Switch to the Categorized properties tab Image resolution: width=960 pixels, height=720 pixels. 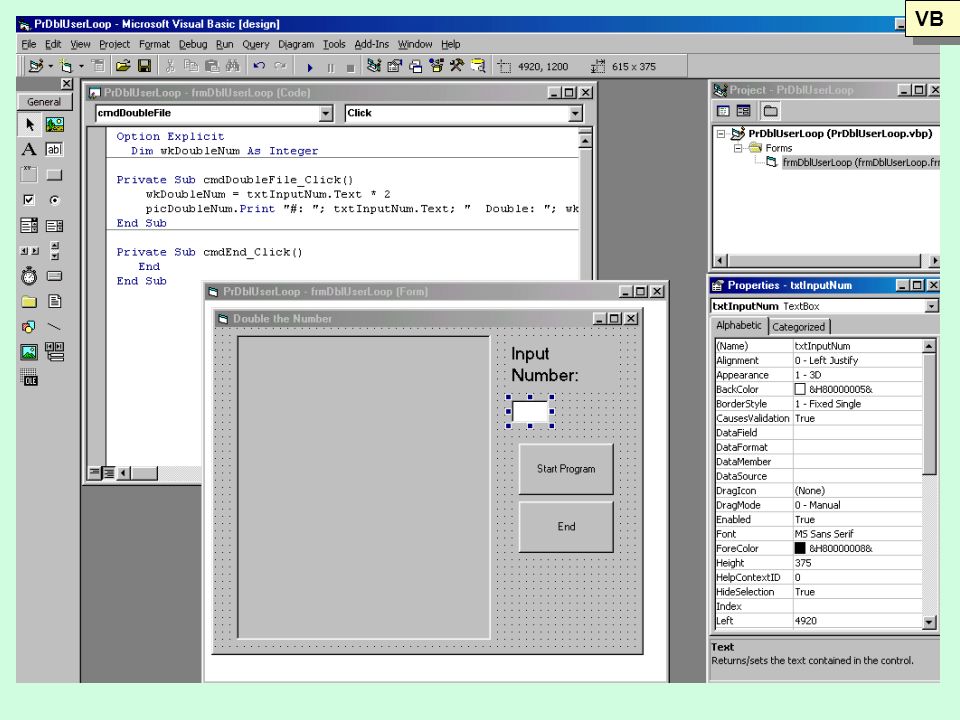798,327
